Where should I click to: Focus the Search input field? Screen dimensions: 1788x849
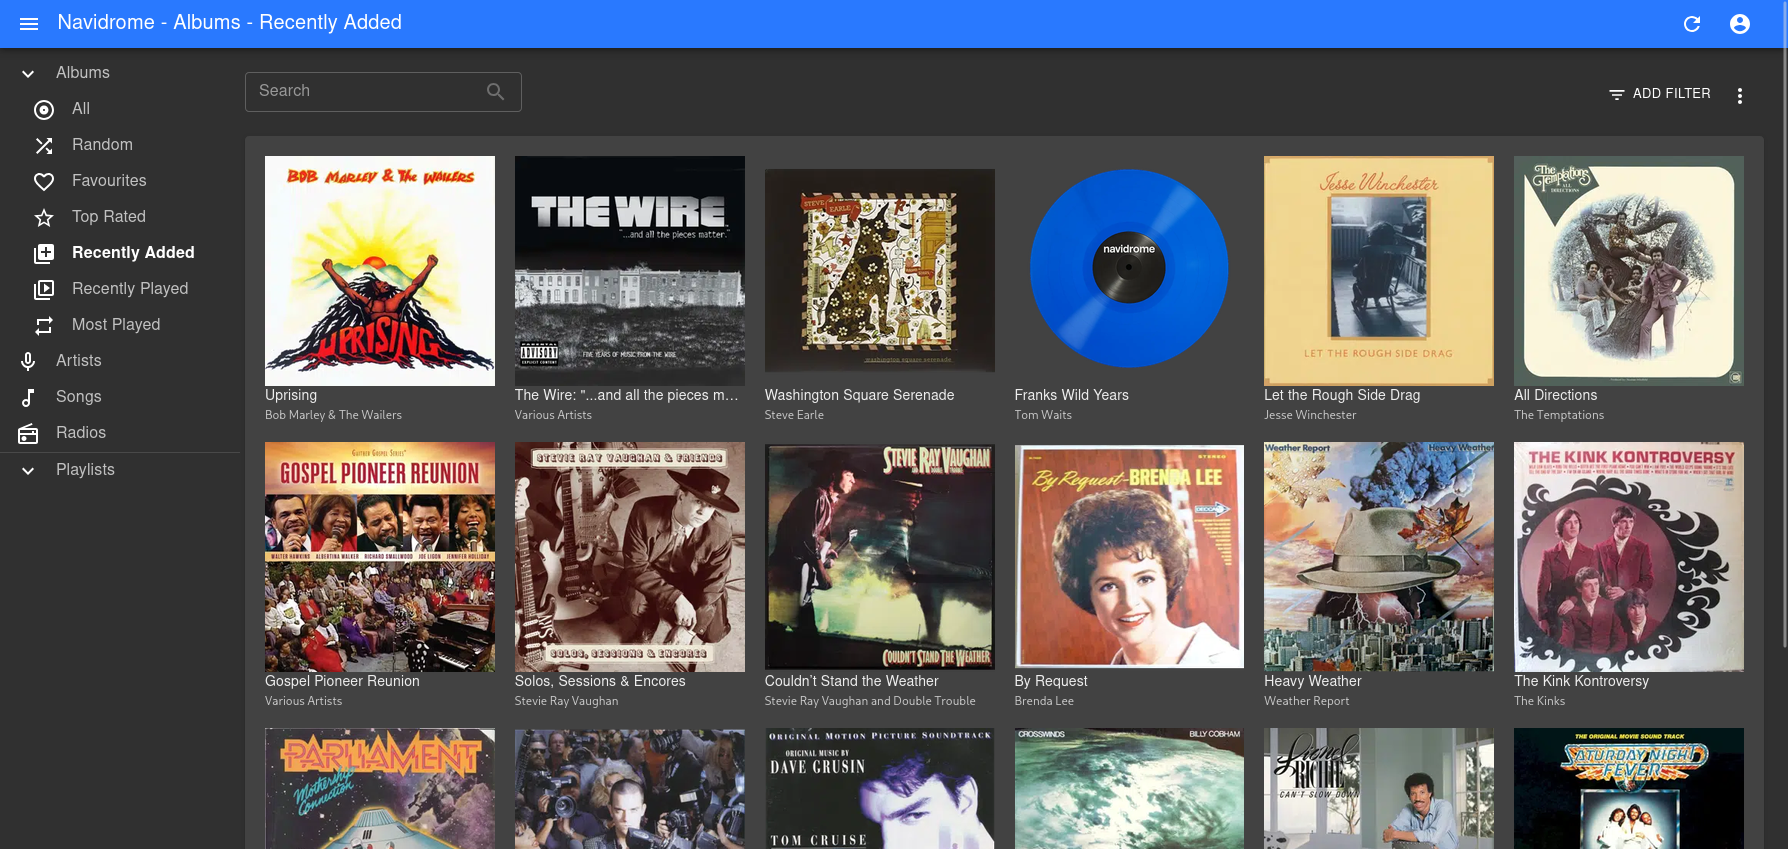pyautogui.click(x=383, y=91)
